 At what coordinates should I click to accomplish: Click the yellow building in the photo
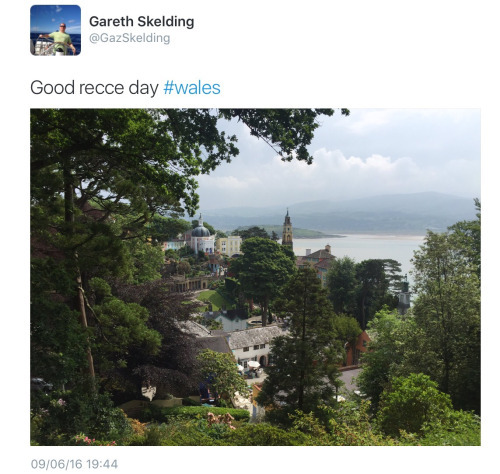229,246
